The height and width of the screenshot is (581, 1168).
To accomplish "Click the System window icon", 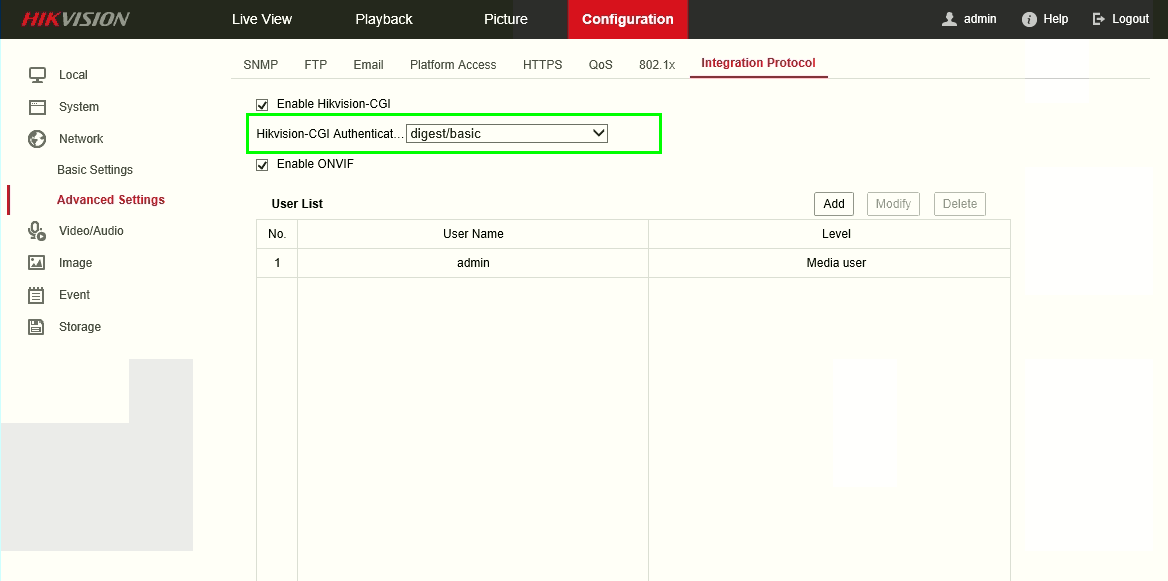I will point(37,107).
